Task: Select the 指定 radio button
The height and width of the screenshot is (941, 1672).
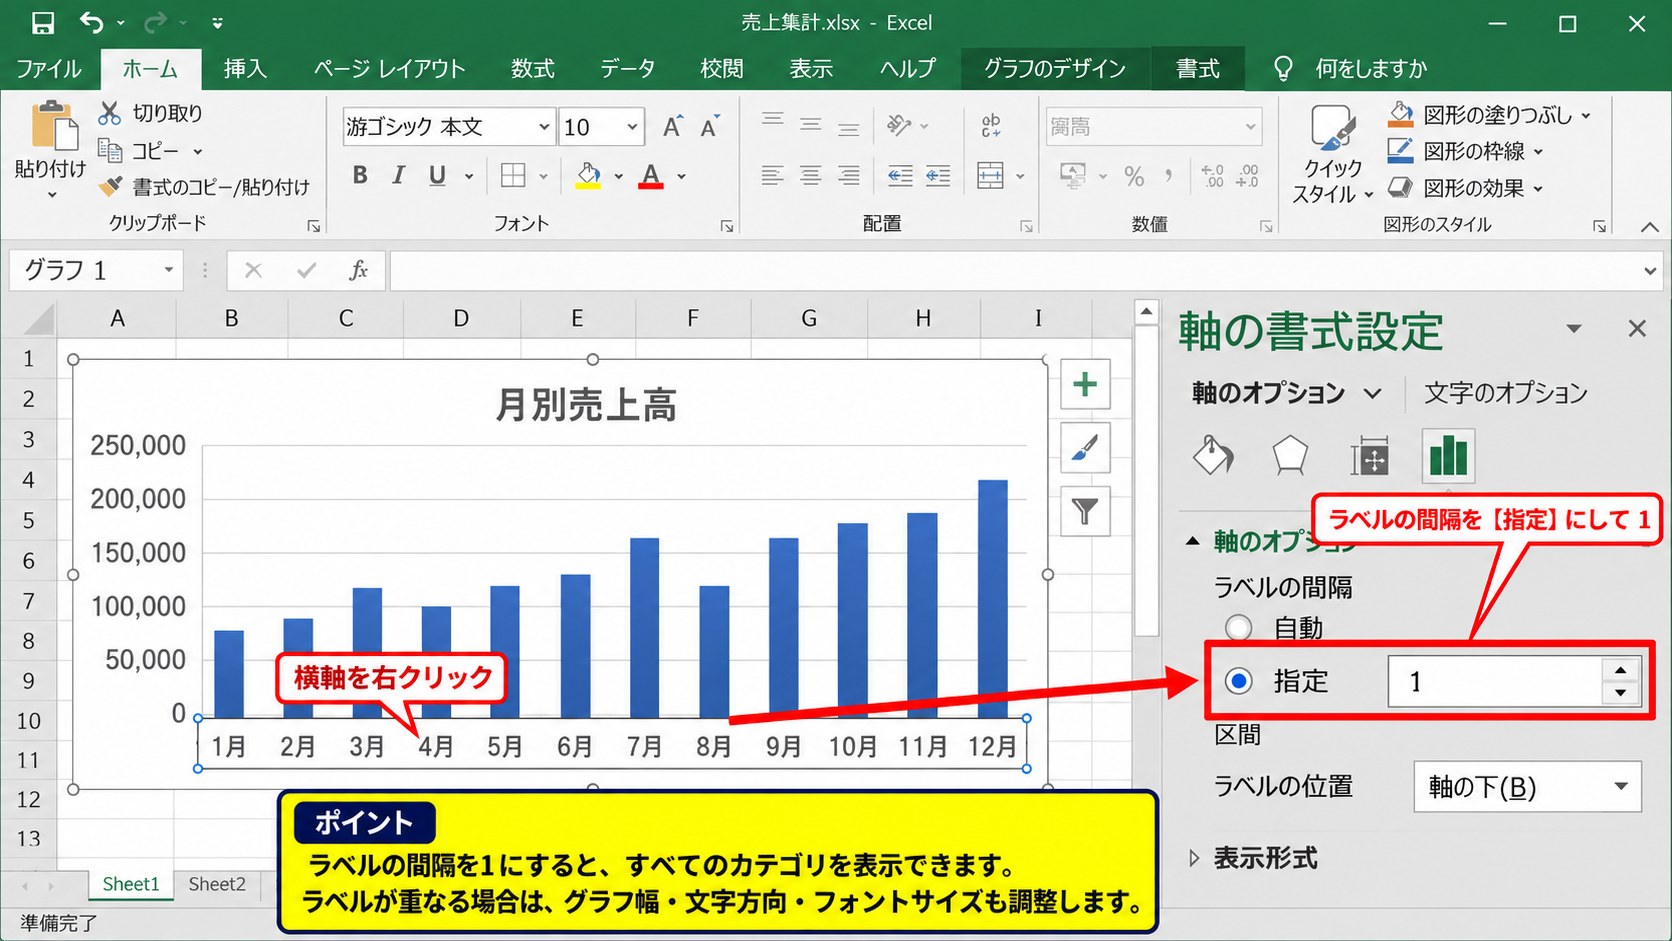Action: pyautogui.click(x=1239, y=681)
